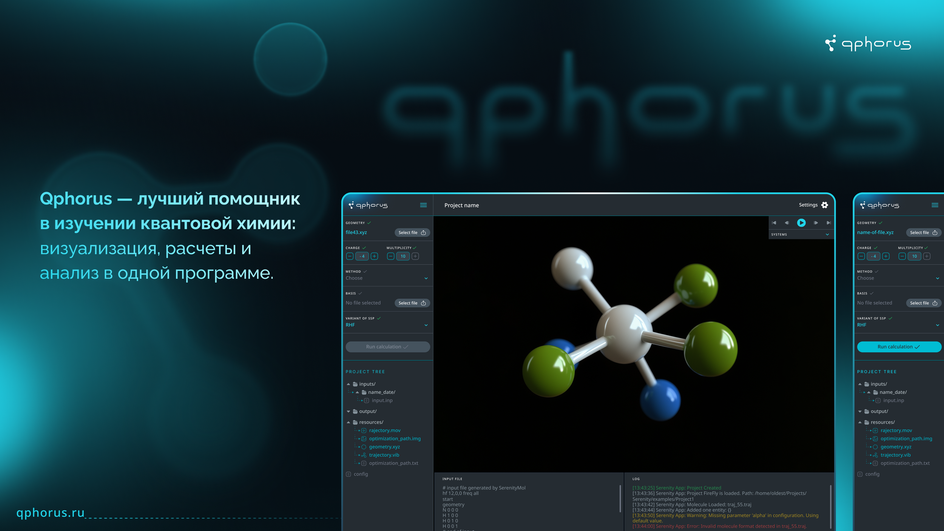Decrease the Charge value in right window
The image size is (944, 531).
pos(862,256)
